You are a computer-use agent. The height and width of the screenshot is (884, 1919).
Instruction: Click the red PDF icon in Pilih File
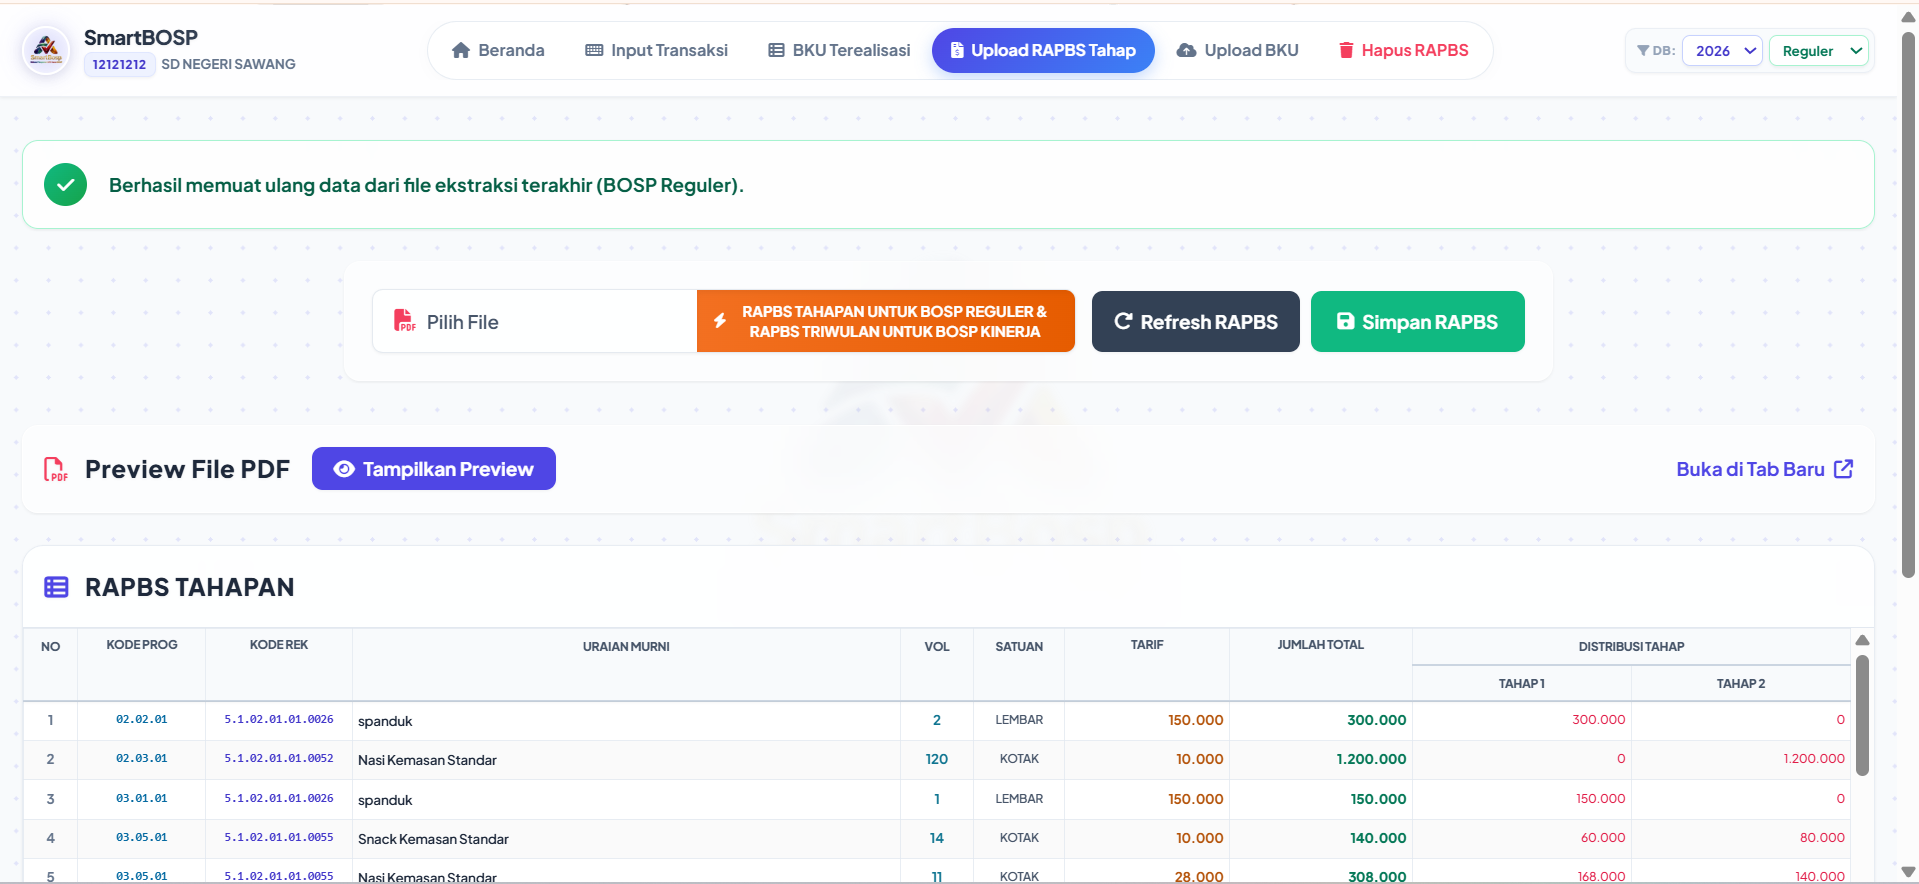point(404,321)
